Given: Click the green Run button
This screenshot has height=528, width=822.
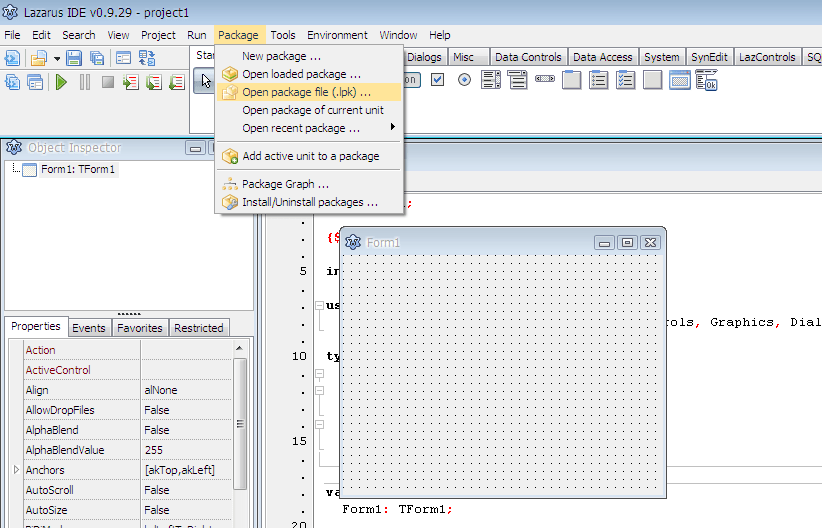Looking at the screenshot, I should coord(61,82).
